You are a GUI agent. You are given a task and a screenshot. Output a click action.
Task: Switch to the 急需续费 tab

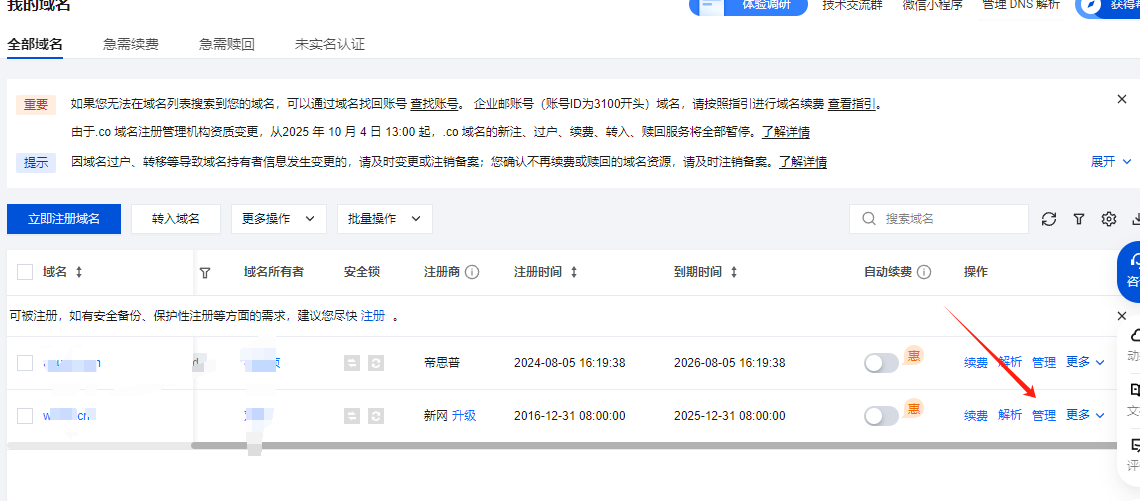coord(131,44)
